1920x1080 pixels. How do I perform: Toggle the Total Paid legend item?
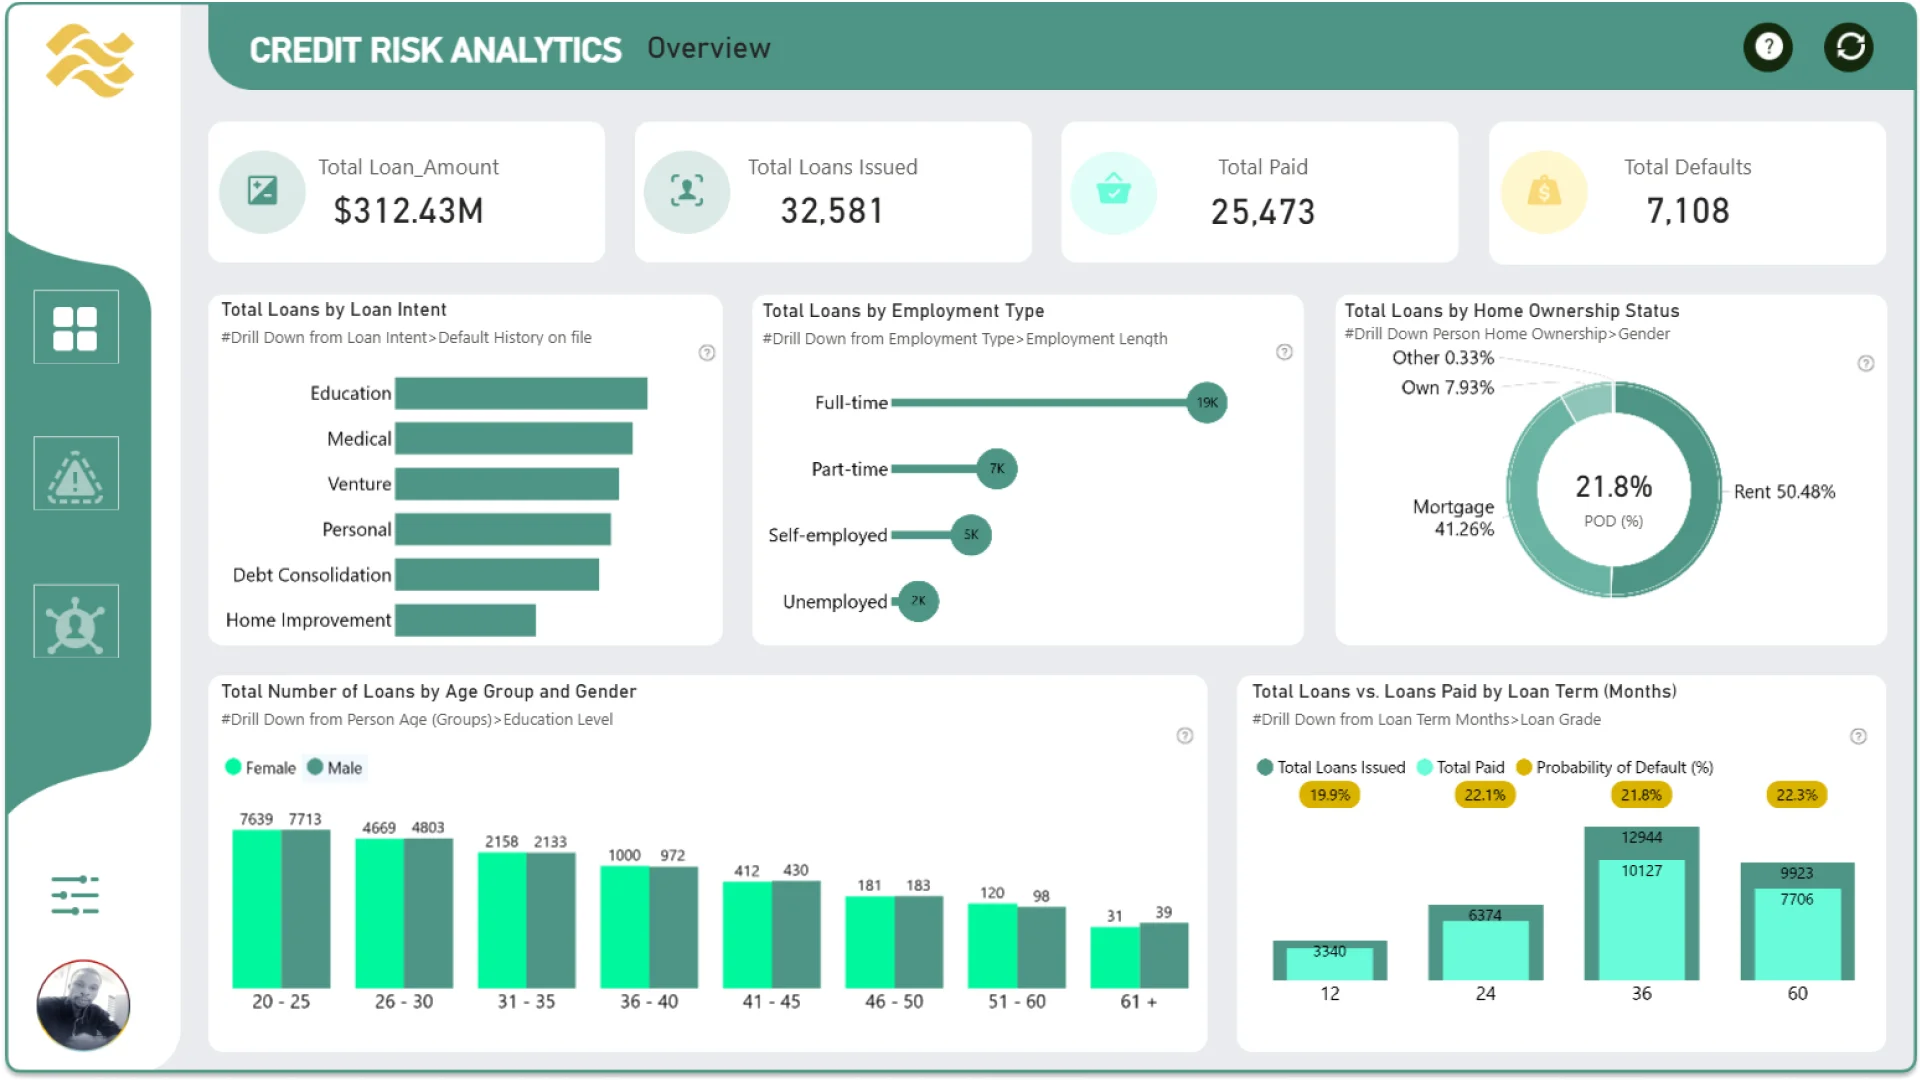(x=1461, y=768)
